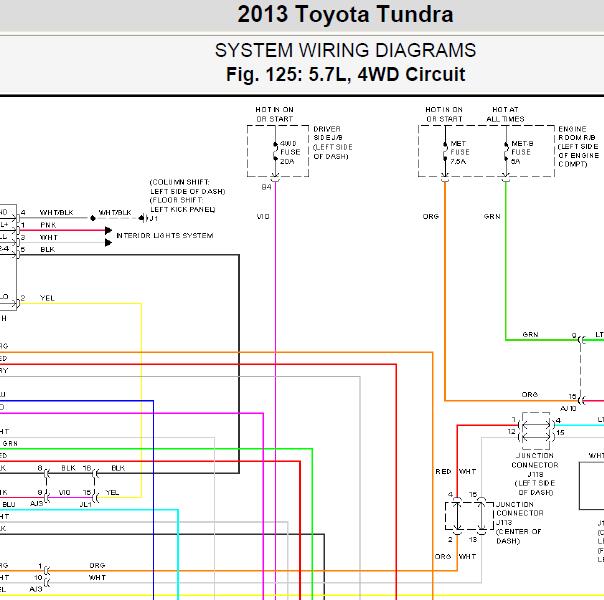Click the arrowhead ending the PNK wire
This screenshot has width=604, height=600.
coord(109,230)
